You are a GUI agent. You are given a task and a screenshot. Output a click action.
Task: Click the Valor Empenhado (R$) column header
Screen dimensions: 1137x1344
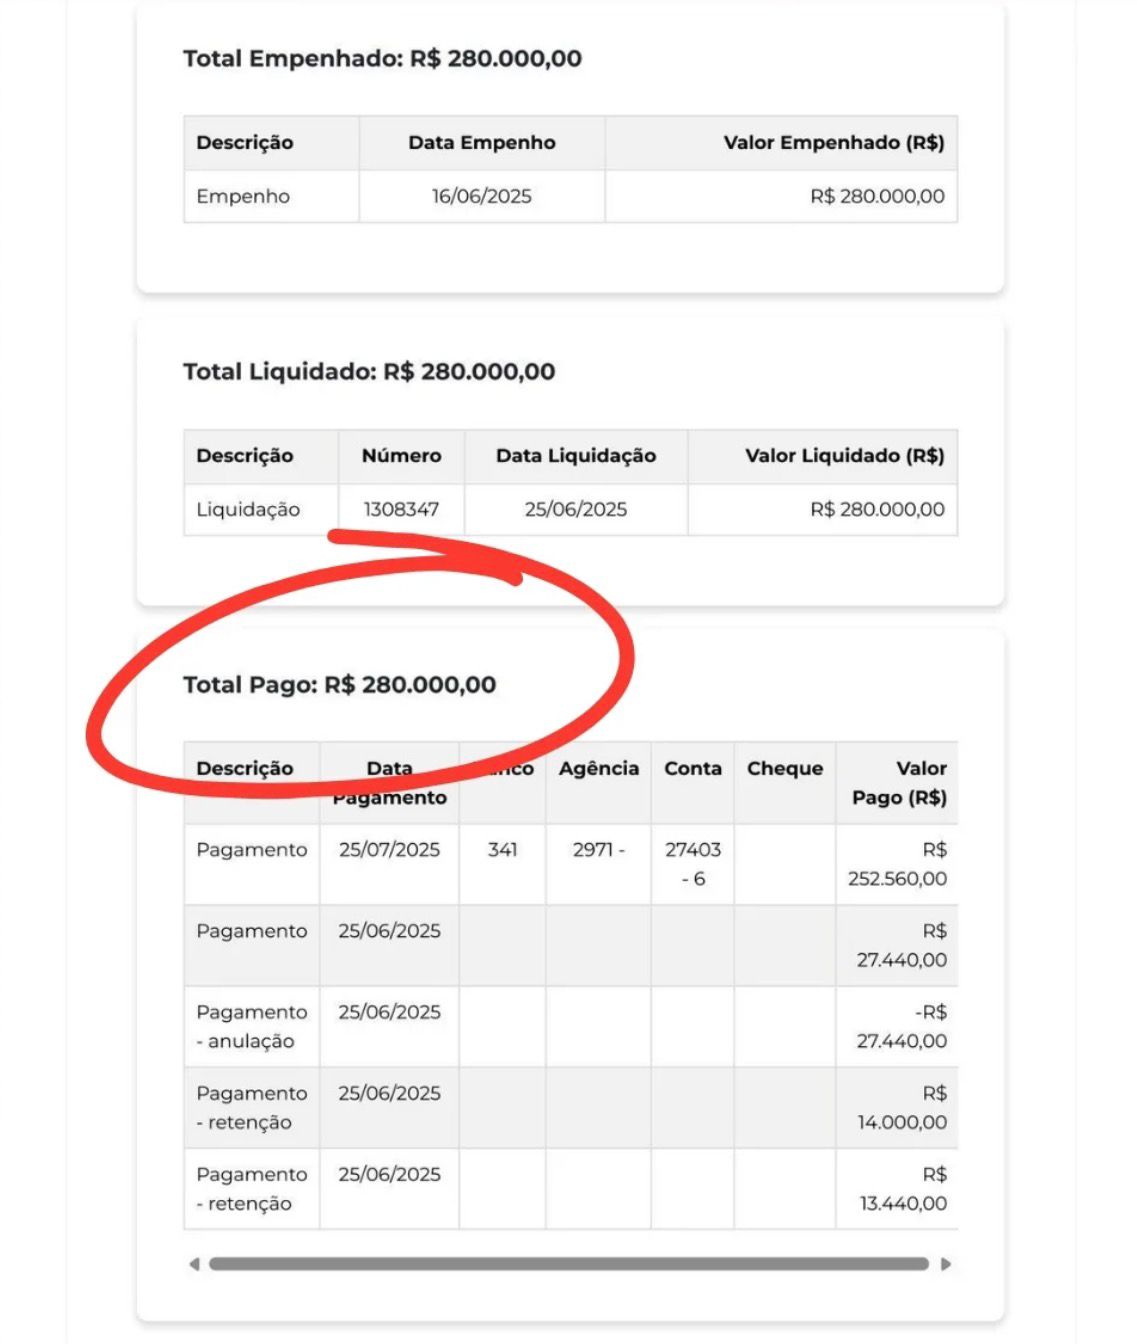[833, 143]
